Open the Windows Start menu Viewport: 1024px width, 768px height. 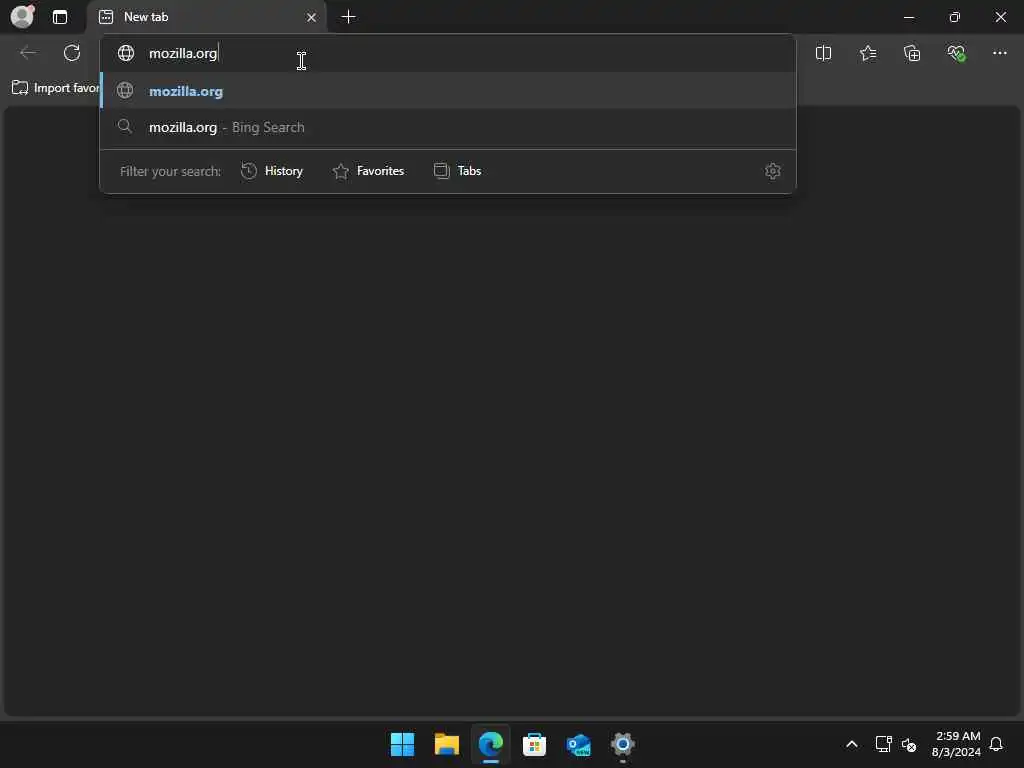(402, 744)
